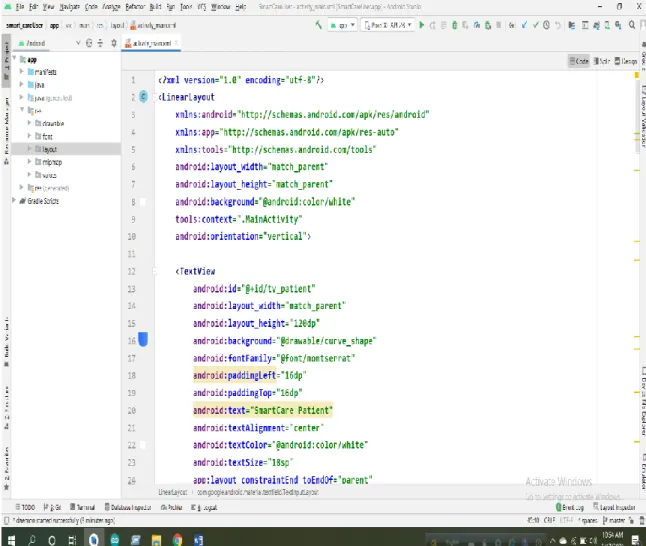646x546 pixels.
Task: Open the Pixel device selector dropdown
Action: (388, 25)
